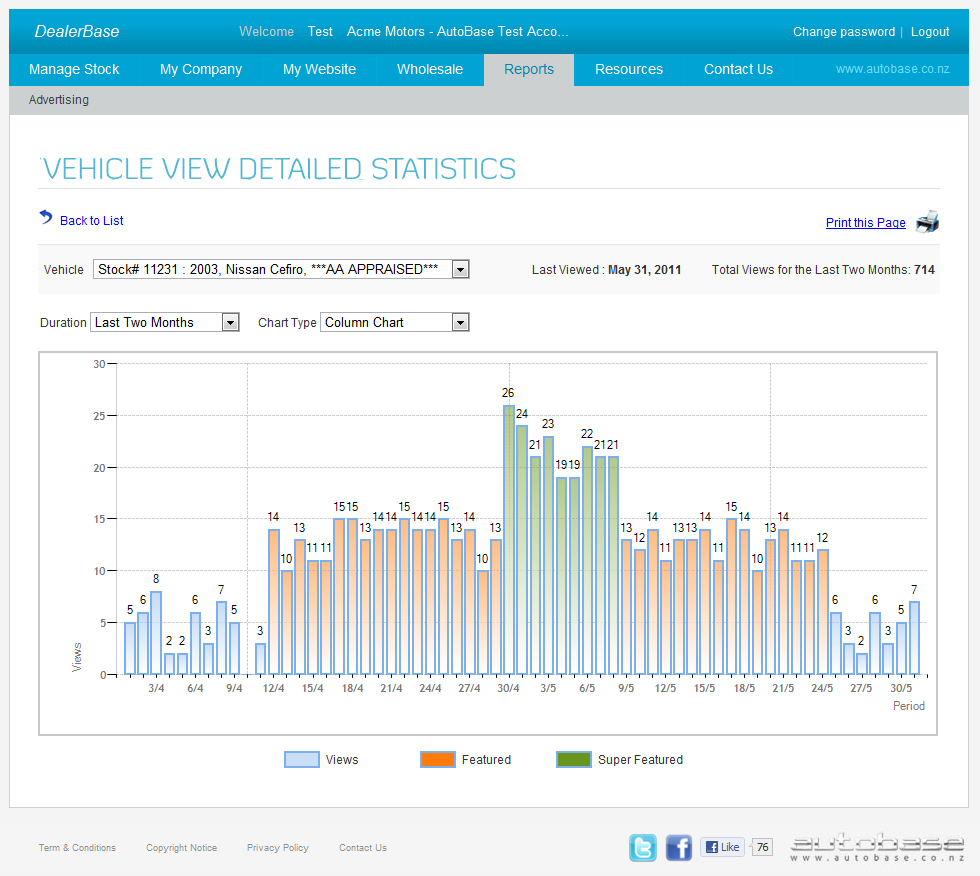Image resolution: width=980 pixels, height=876 pixels.
Task: Click the DealerBase logo in the header
Action: coord(77,31)
